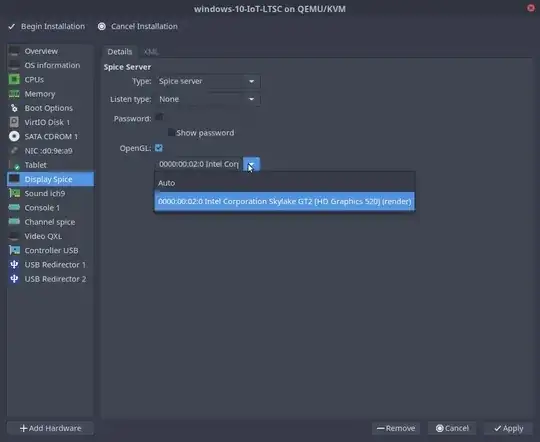The height and width of the screenshot is (442, 540).
Task: Click Cancel Installation
Action: pyautogui.click(x=138, y=26)
